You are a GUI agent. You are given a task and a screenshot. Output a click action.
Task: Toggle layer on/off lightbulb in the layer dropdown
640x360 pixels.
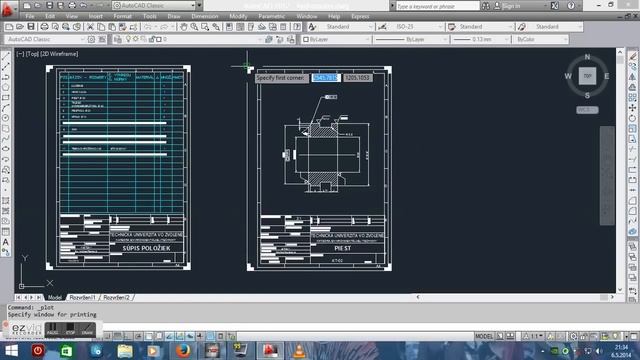point(128,39)
